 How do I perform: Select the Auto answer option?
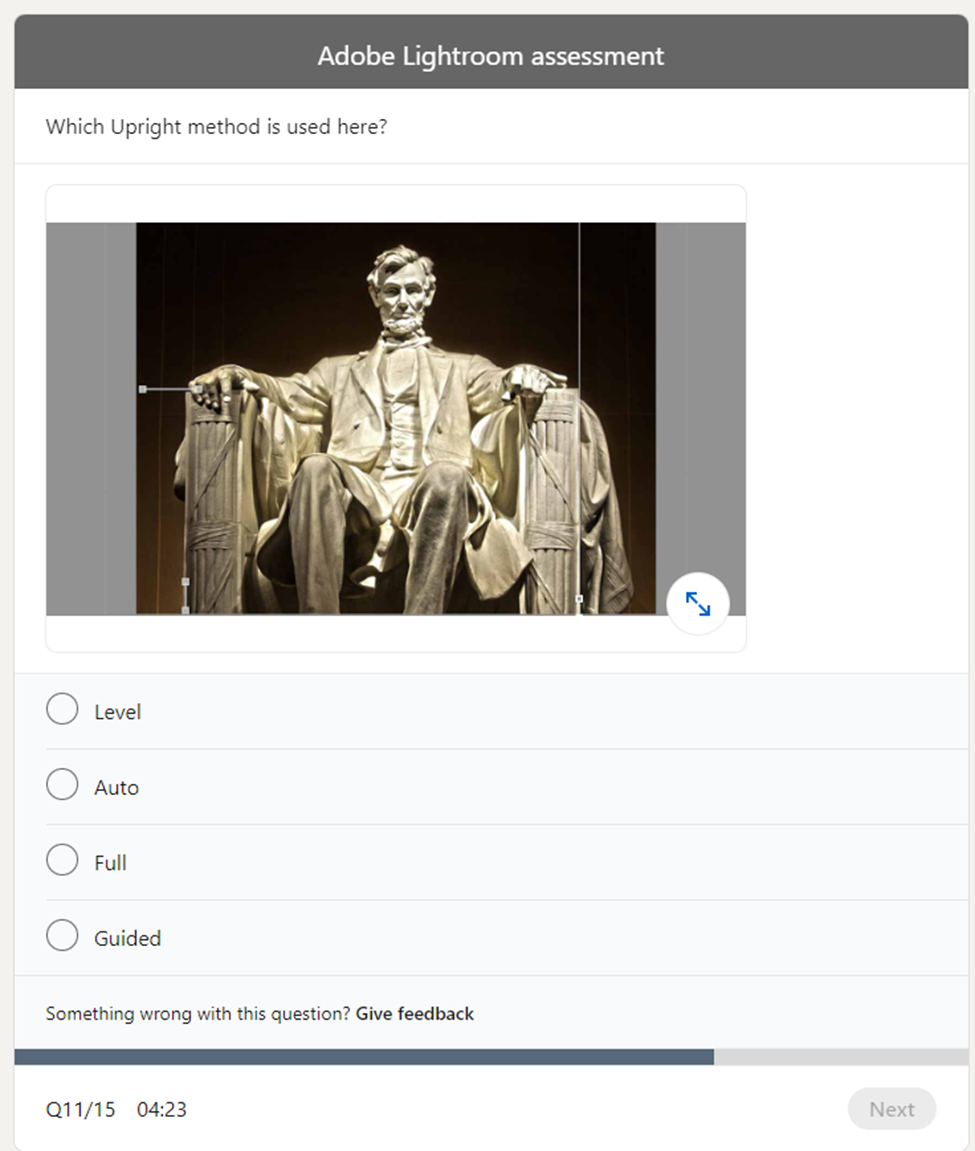click(x=62, y=784)
